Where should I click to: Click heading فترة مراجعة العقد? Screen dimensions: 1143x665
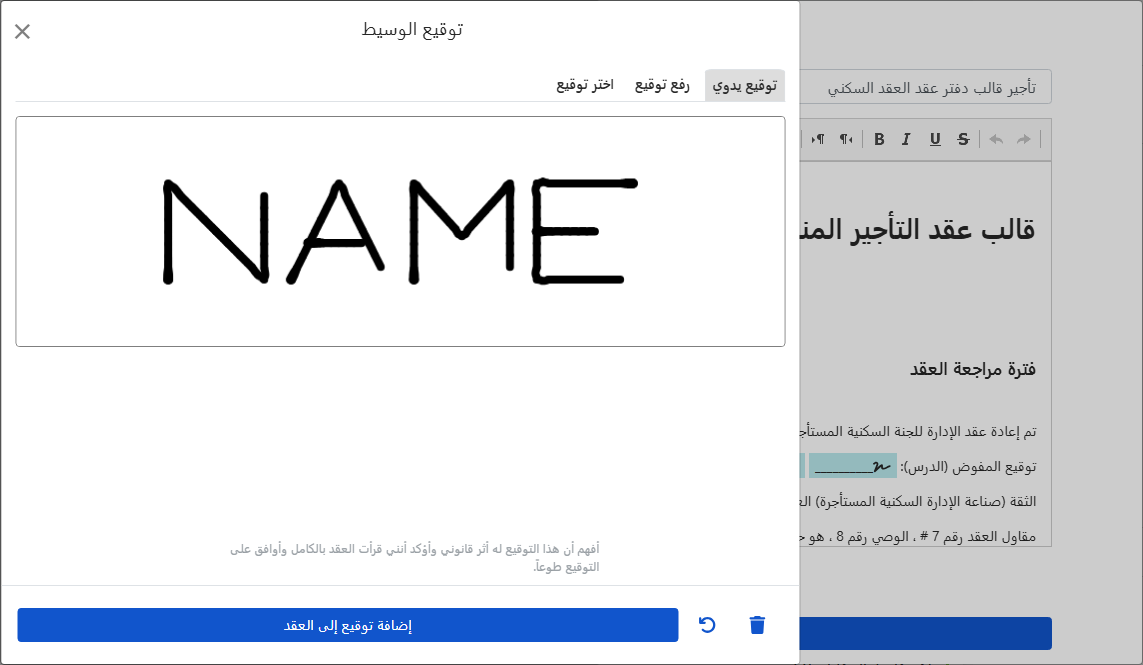click(x=972, y=369)
